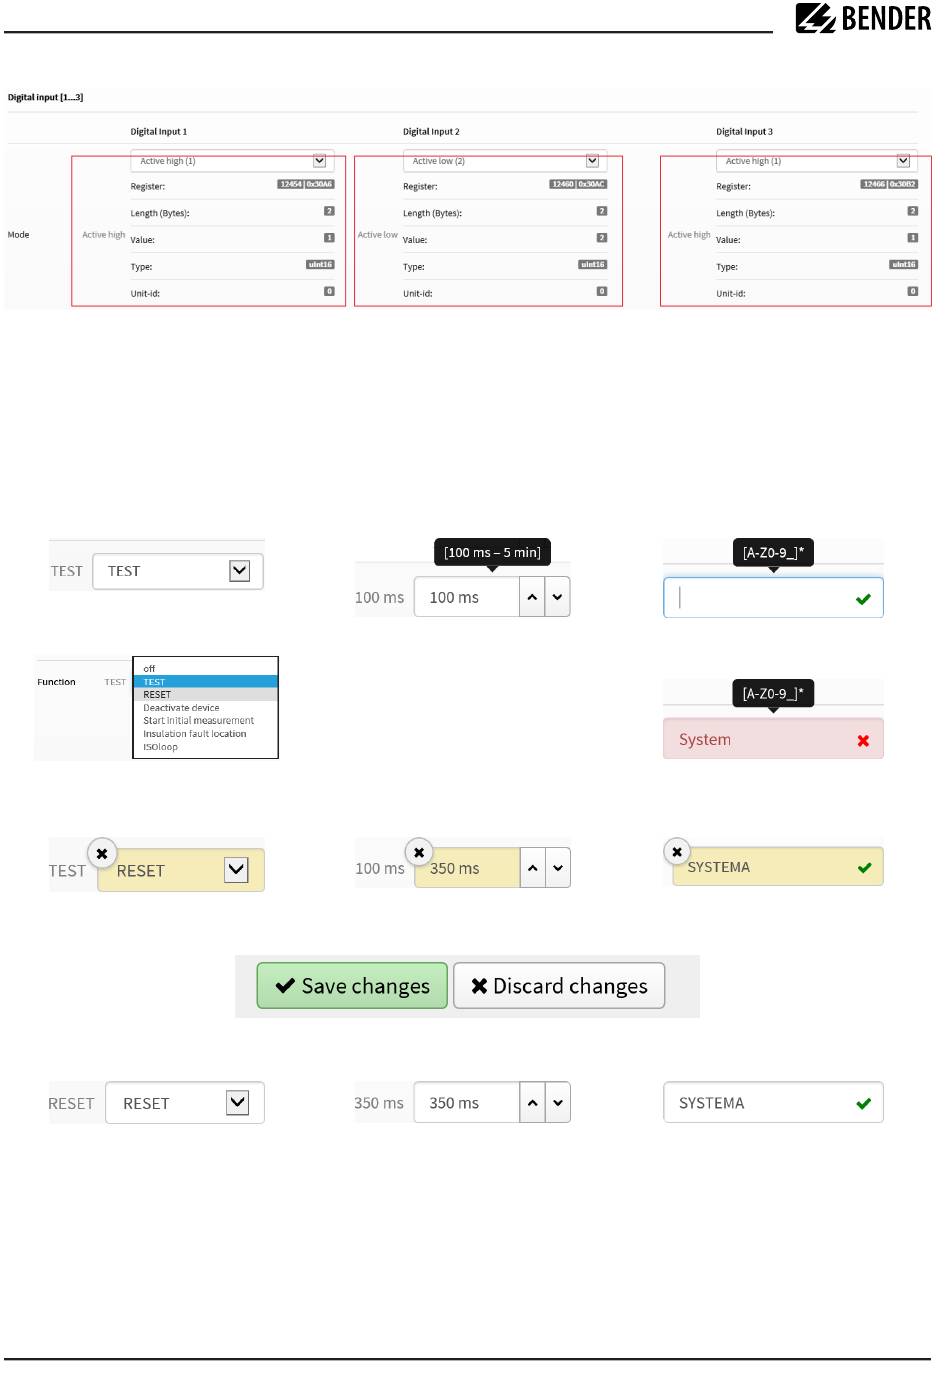Click the discard X badge on RESET dropdown

pos(102,853)
